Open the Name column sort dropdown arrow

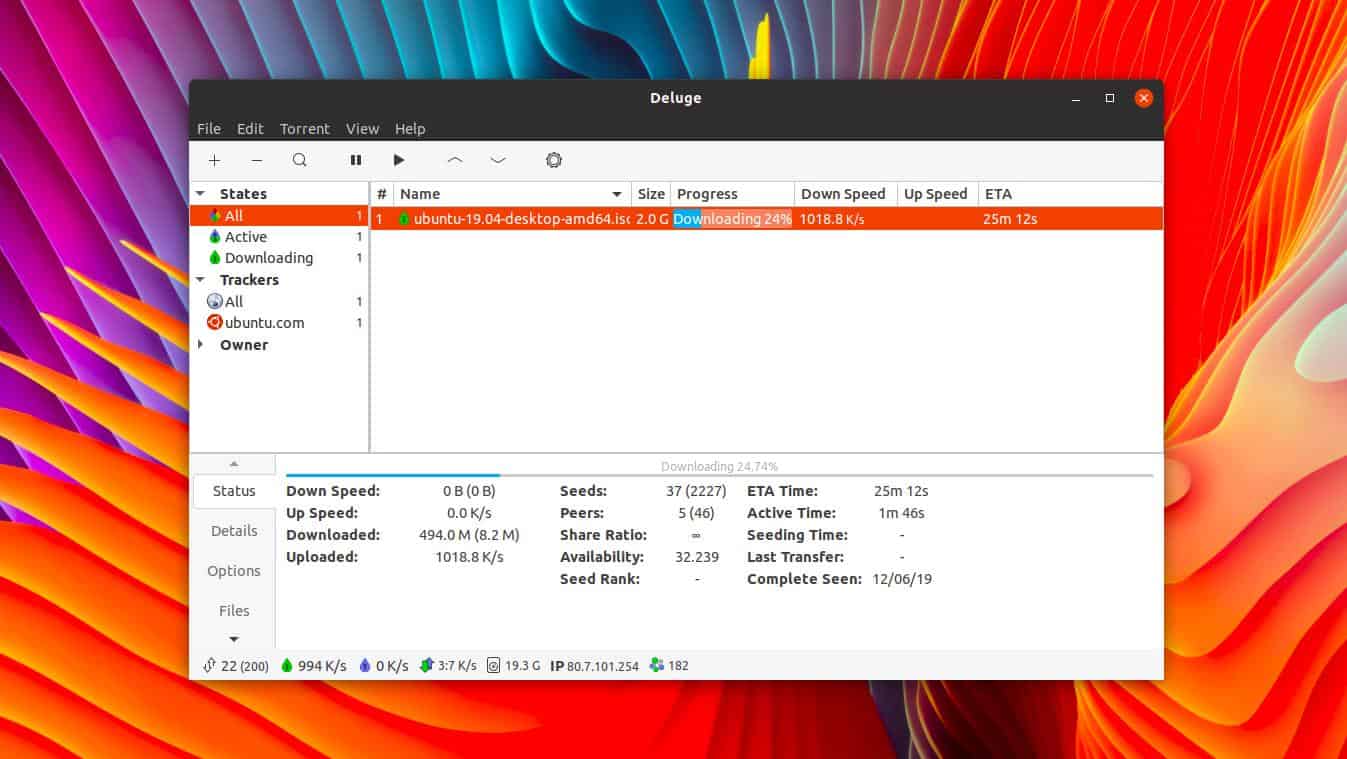(x=617, y=194)
